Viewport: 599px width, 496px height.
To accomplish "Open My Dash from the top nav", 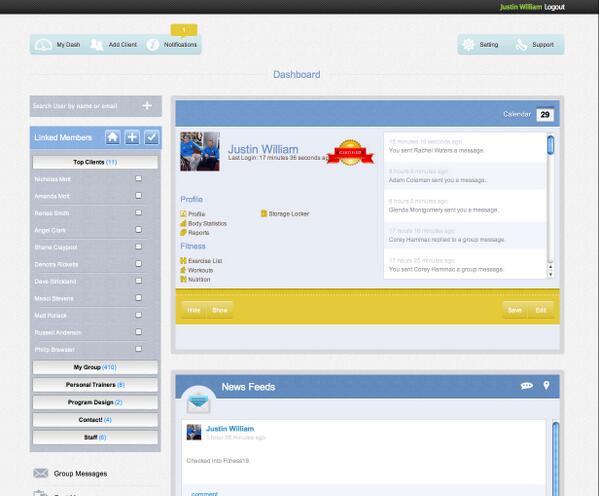I will pyautogui.click(x=68, y=45).
